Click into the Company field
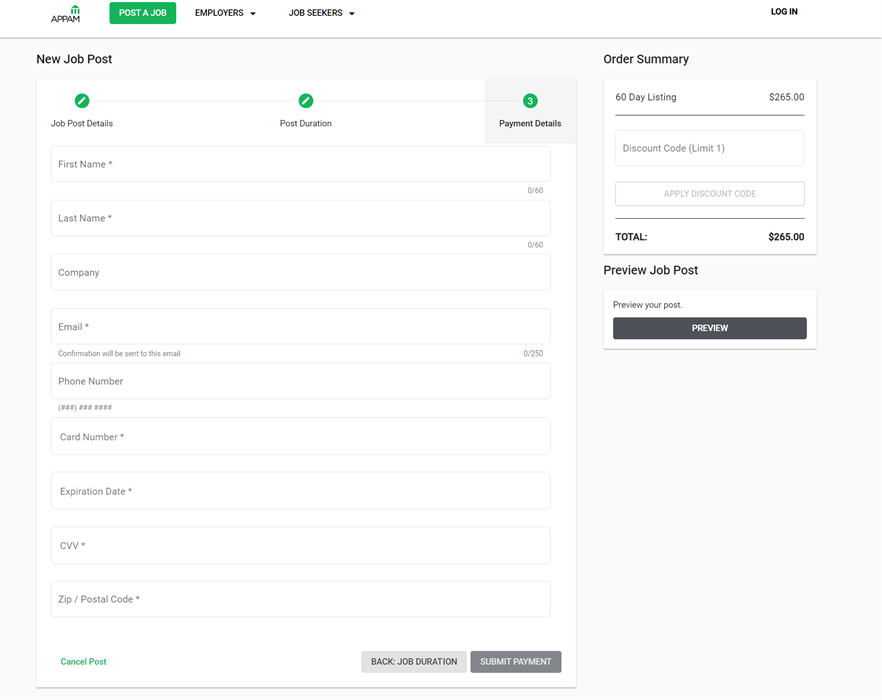Image resolution: width=882 pixels, height=700 pixels. (301, 272)
